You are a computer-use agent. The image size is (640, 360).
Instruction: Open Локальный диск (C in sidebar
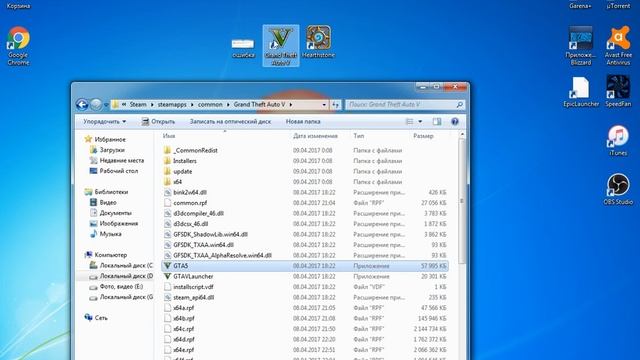click(121, 265)
